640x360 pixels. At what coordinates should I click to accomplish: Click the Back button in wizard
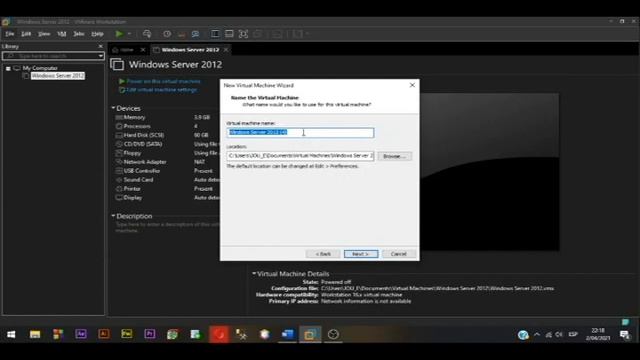pos(323,254)
